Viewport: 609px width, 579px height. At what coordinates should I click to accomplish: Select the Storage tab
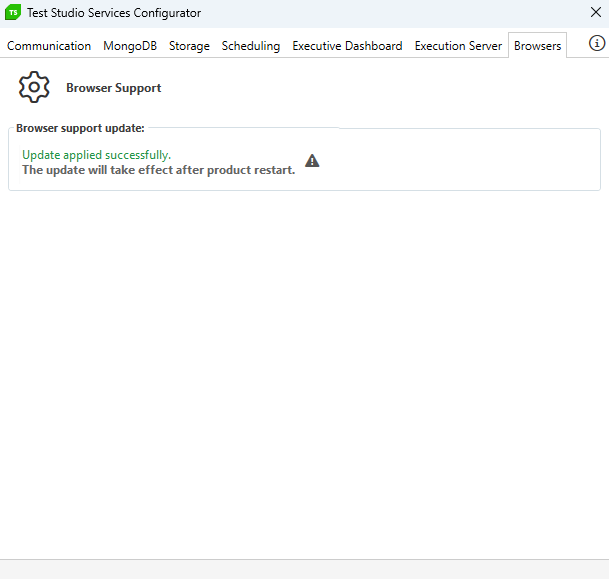tap(189, 46)
